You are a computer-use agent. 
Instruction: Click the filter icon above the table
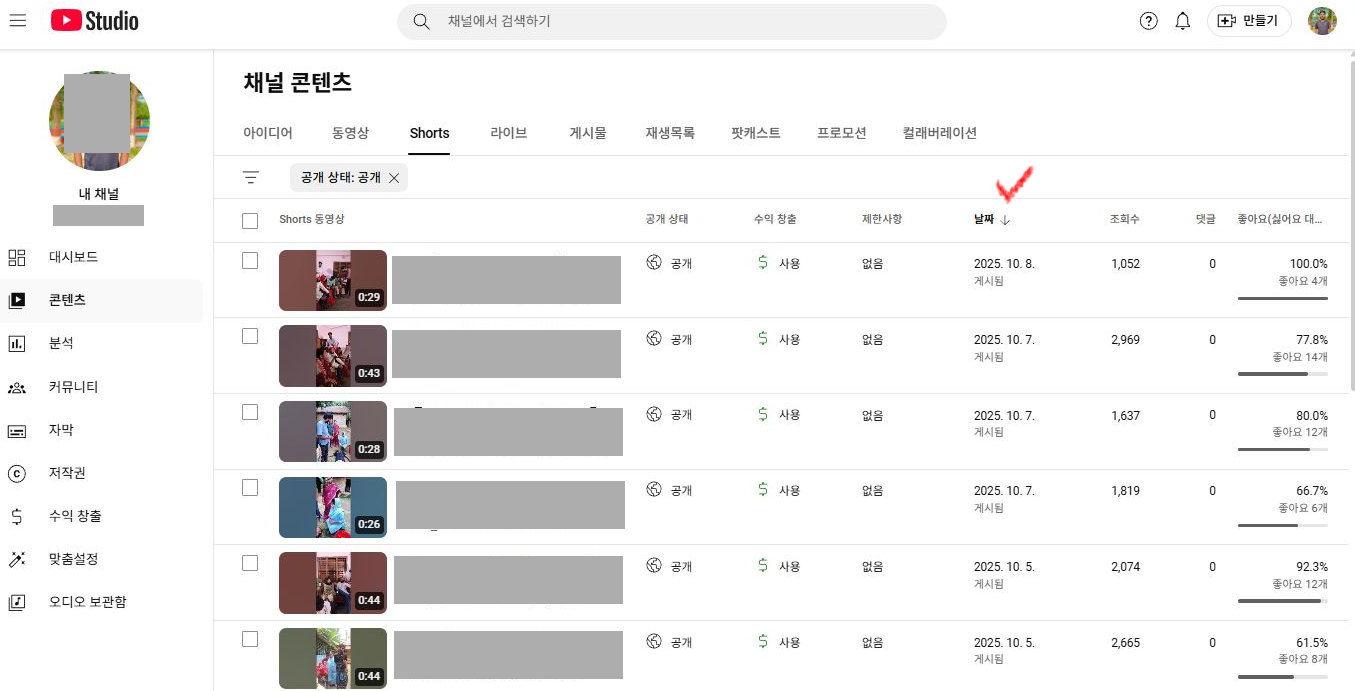(250, 178)
